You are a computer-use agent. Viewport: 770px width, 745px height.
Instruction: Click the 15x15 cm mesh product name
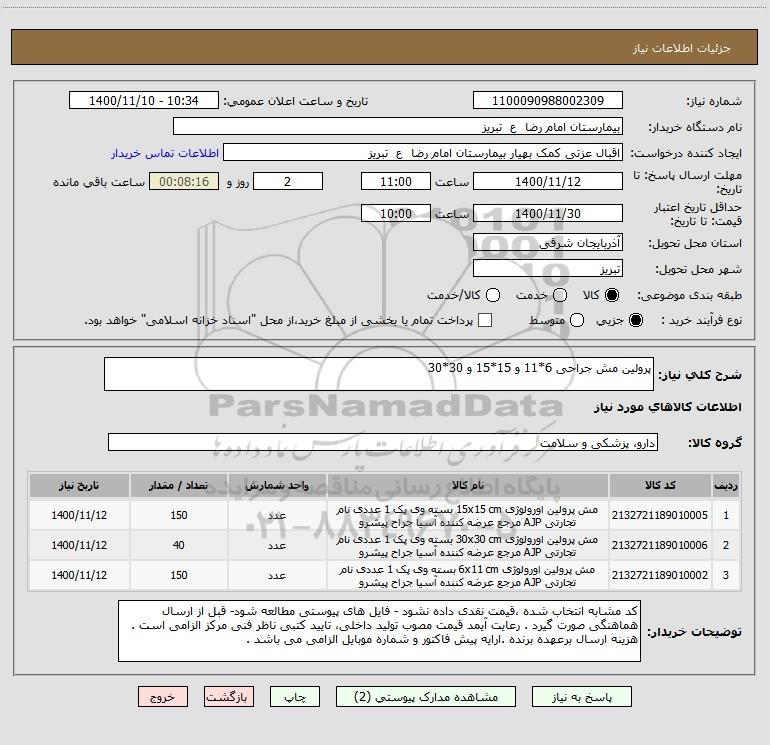(468, 516)
